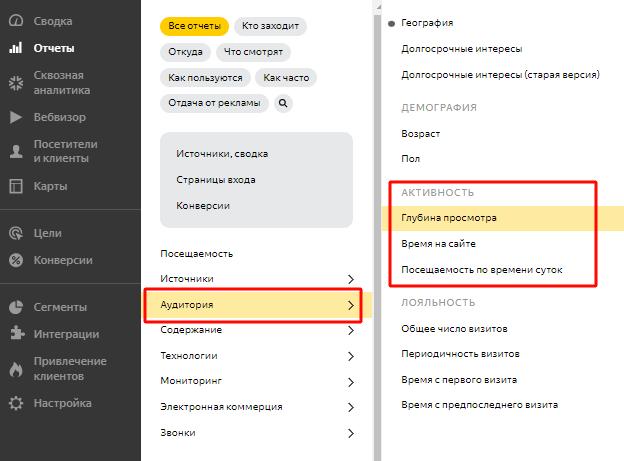Click the Настройка gear icon
This screenshot has width=624, height=461.
pos(15,403)
